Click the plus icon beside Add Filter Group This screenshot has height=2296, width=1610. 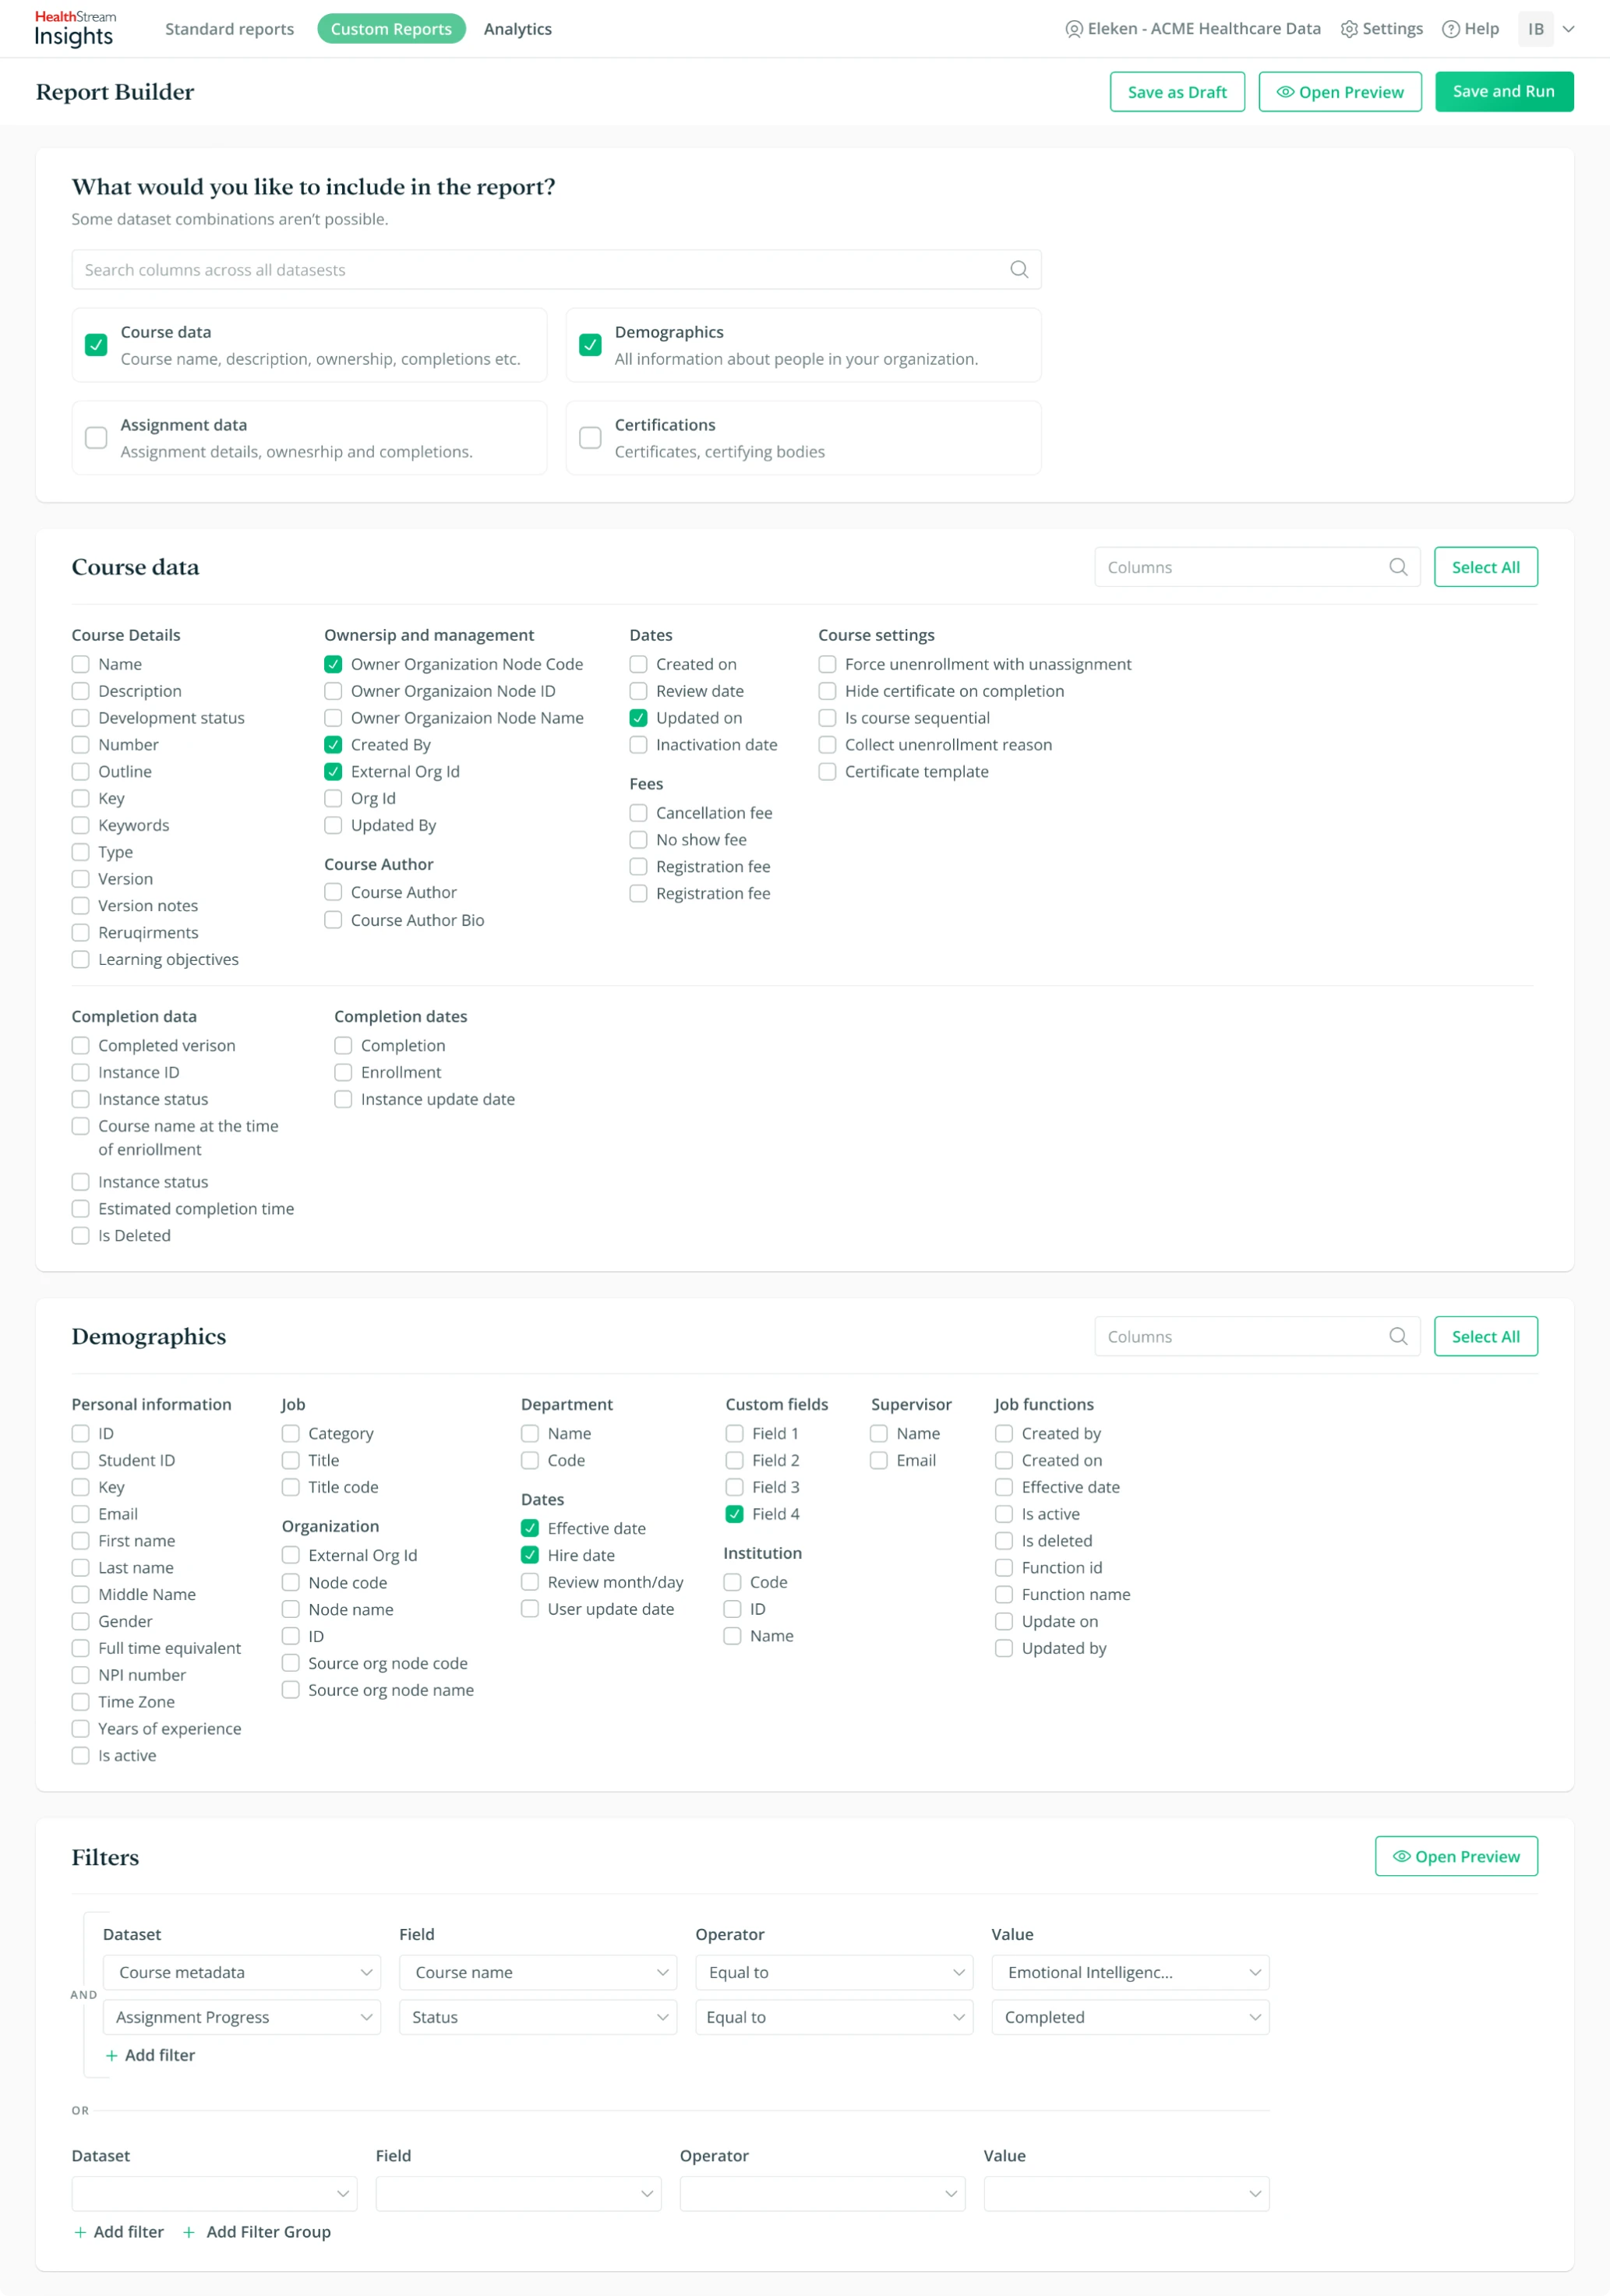(189, 2231)
